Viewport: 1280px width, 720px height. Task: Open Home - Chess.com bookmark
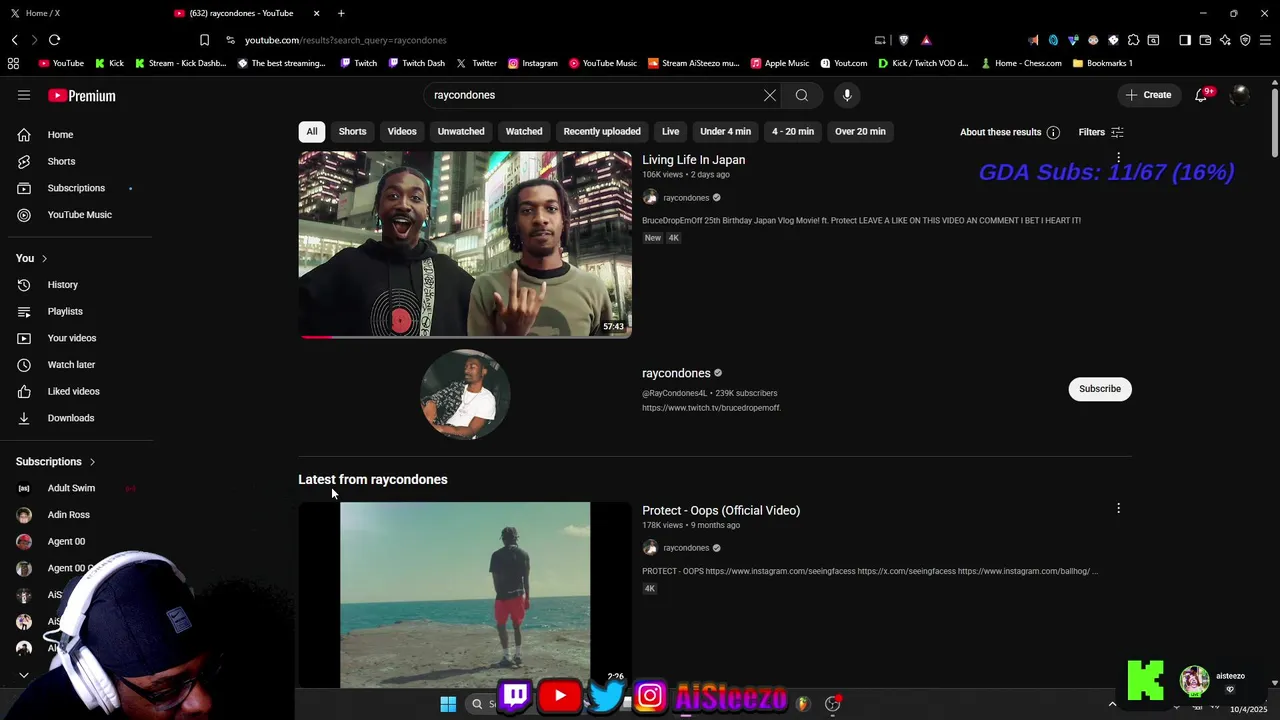pos(1021,63)
